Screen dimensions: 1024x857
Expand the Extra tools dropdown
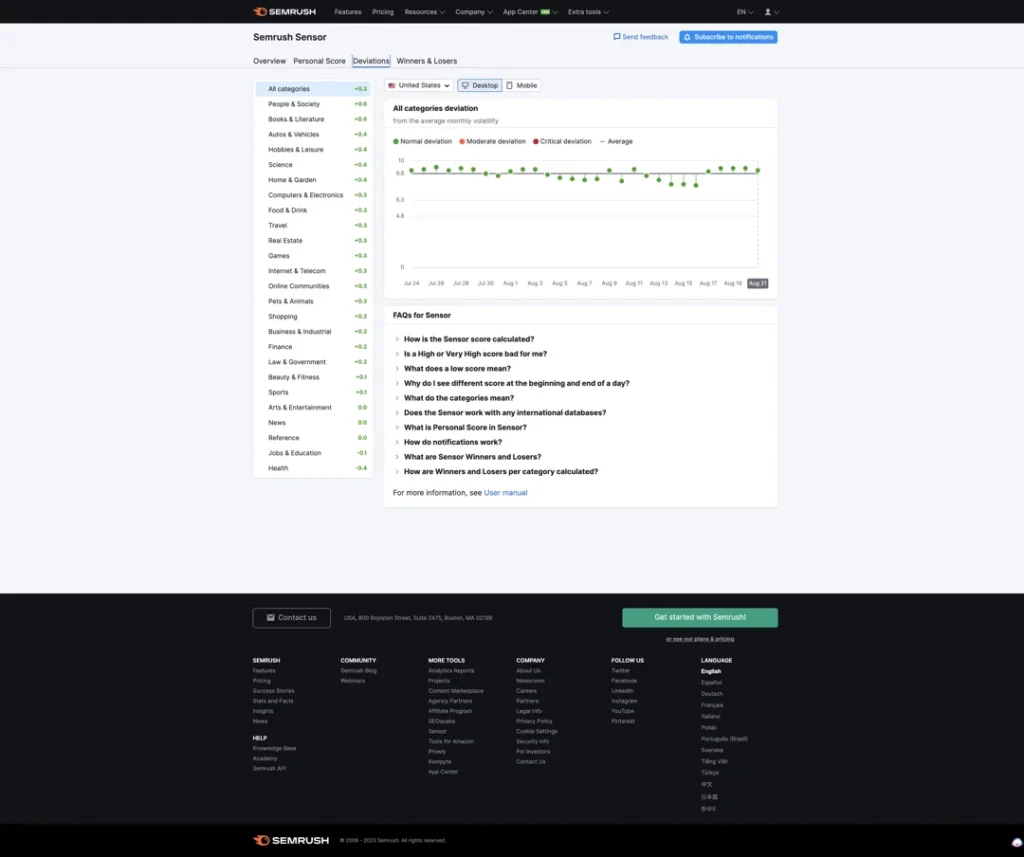coord(588,12)
